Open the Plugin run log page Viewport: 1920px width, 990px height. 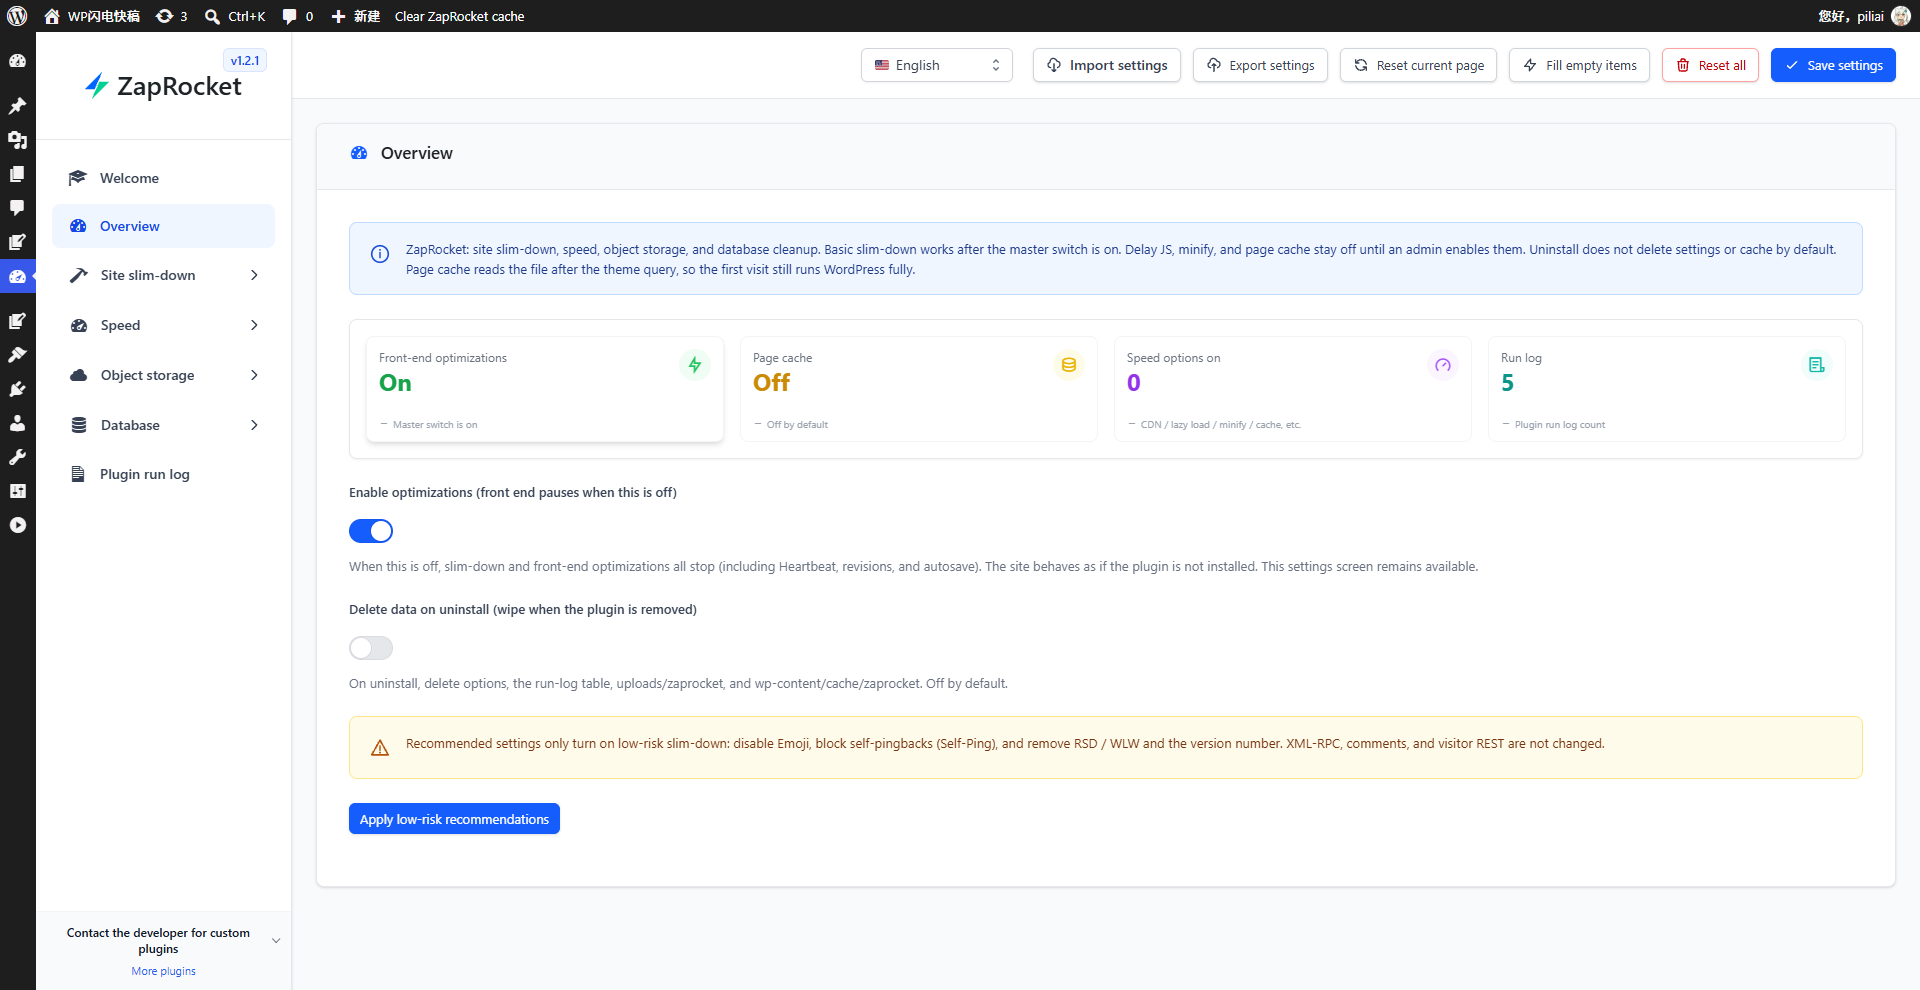pos(163,474)
